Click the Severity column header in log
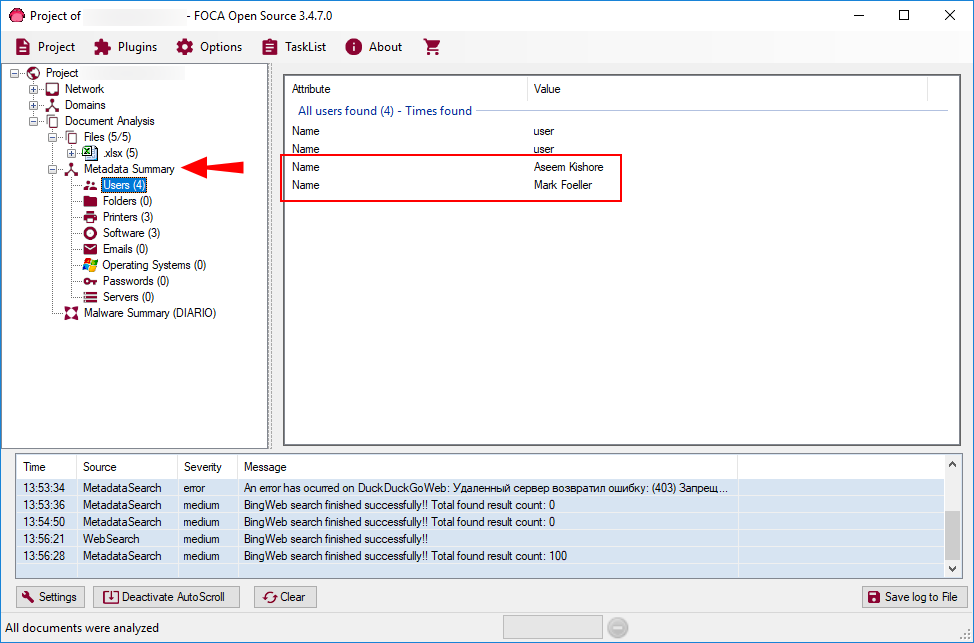974x643 pixels. tap(207, 467)
